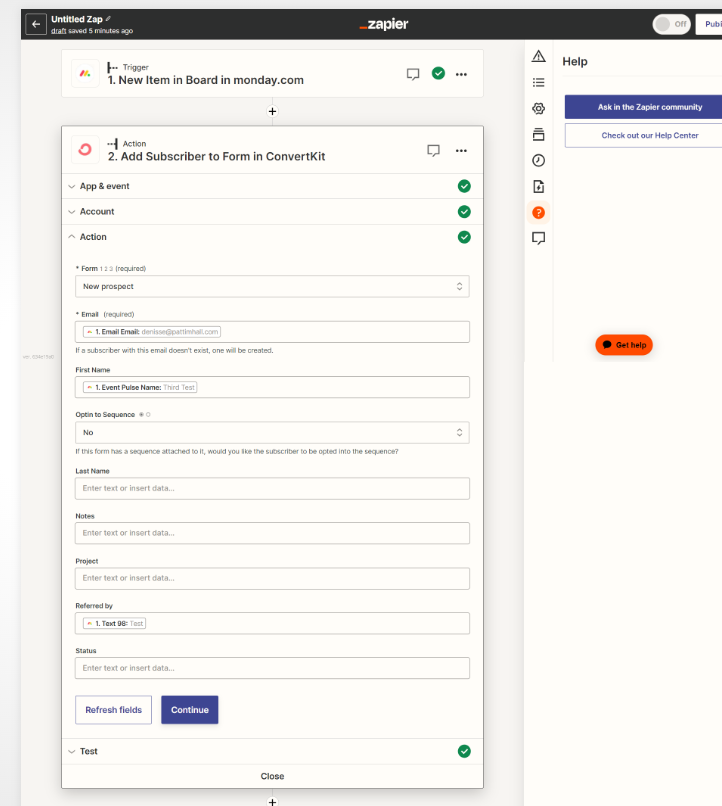Click the trigger step green checkmark
This screenshot has height=806, width=722.
click(438, 74)
